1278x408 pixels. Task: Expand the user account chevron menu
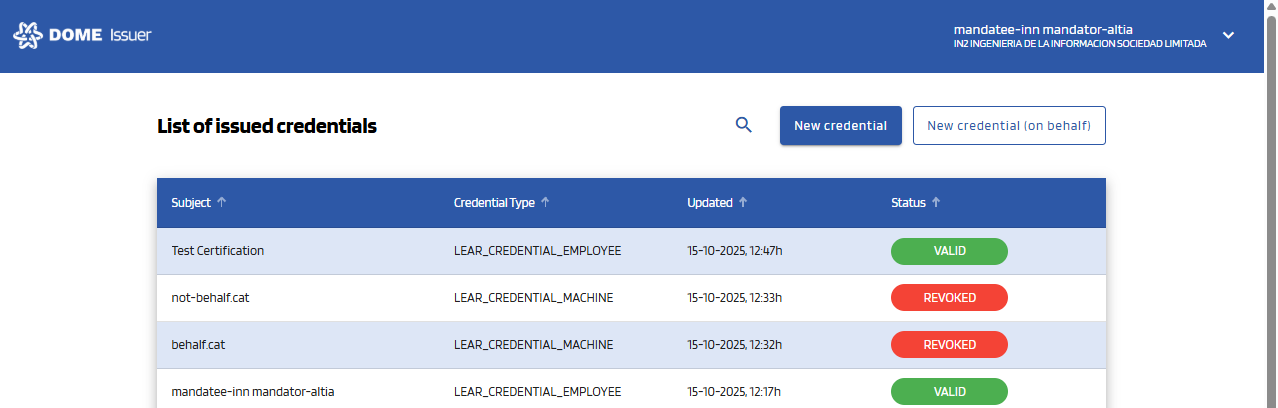click(x=1228, y=36)
